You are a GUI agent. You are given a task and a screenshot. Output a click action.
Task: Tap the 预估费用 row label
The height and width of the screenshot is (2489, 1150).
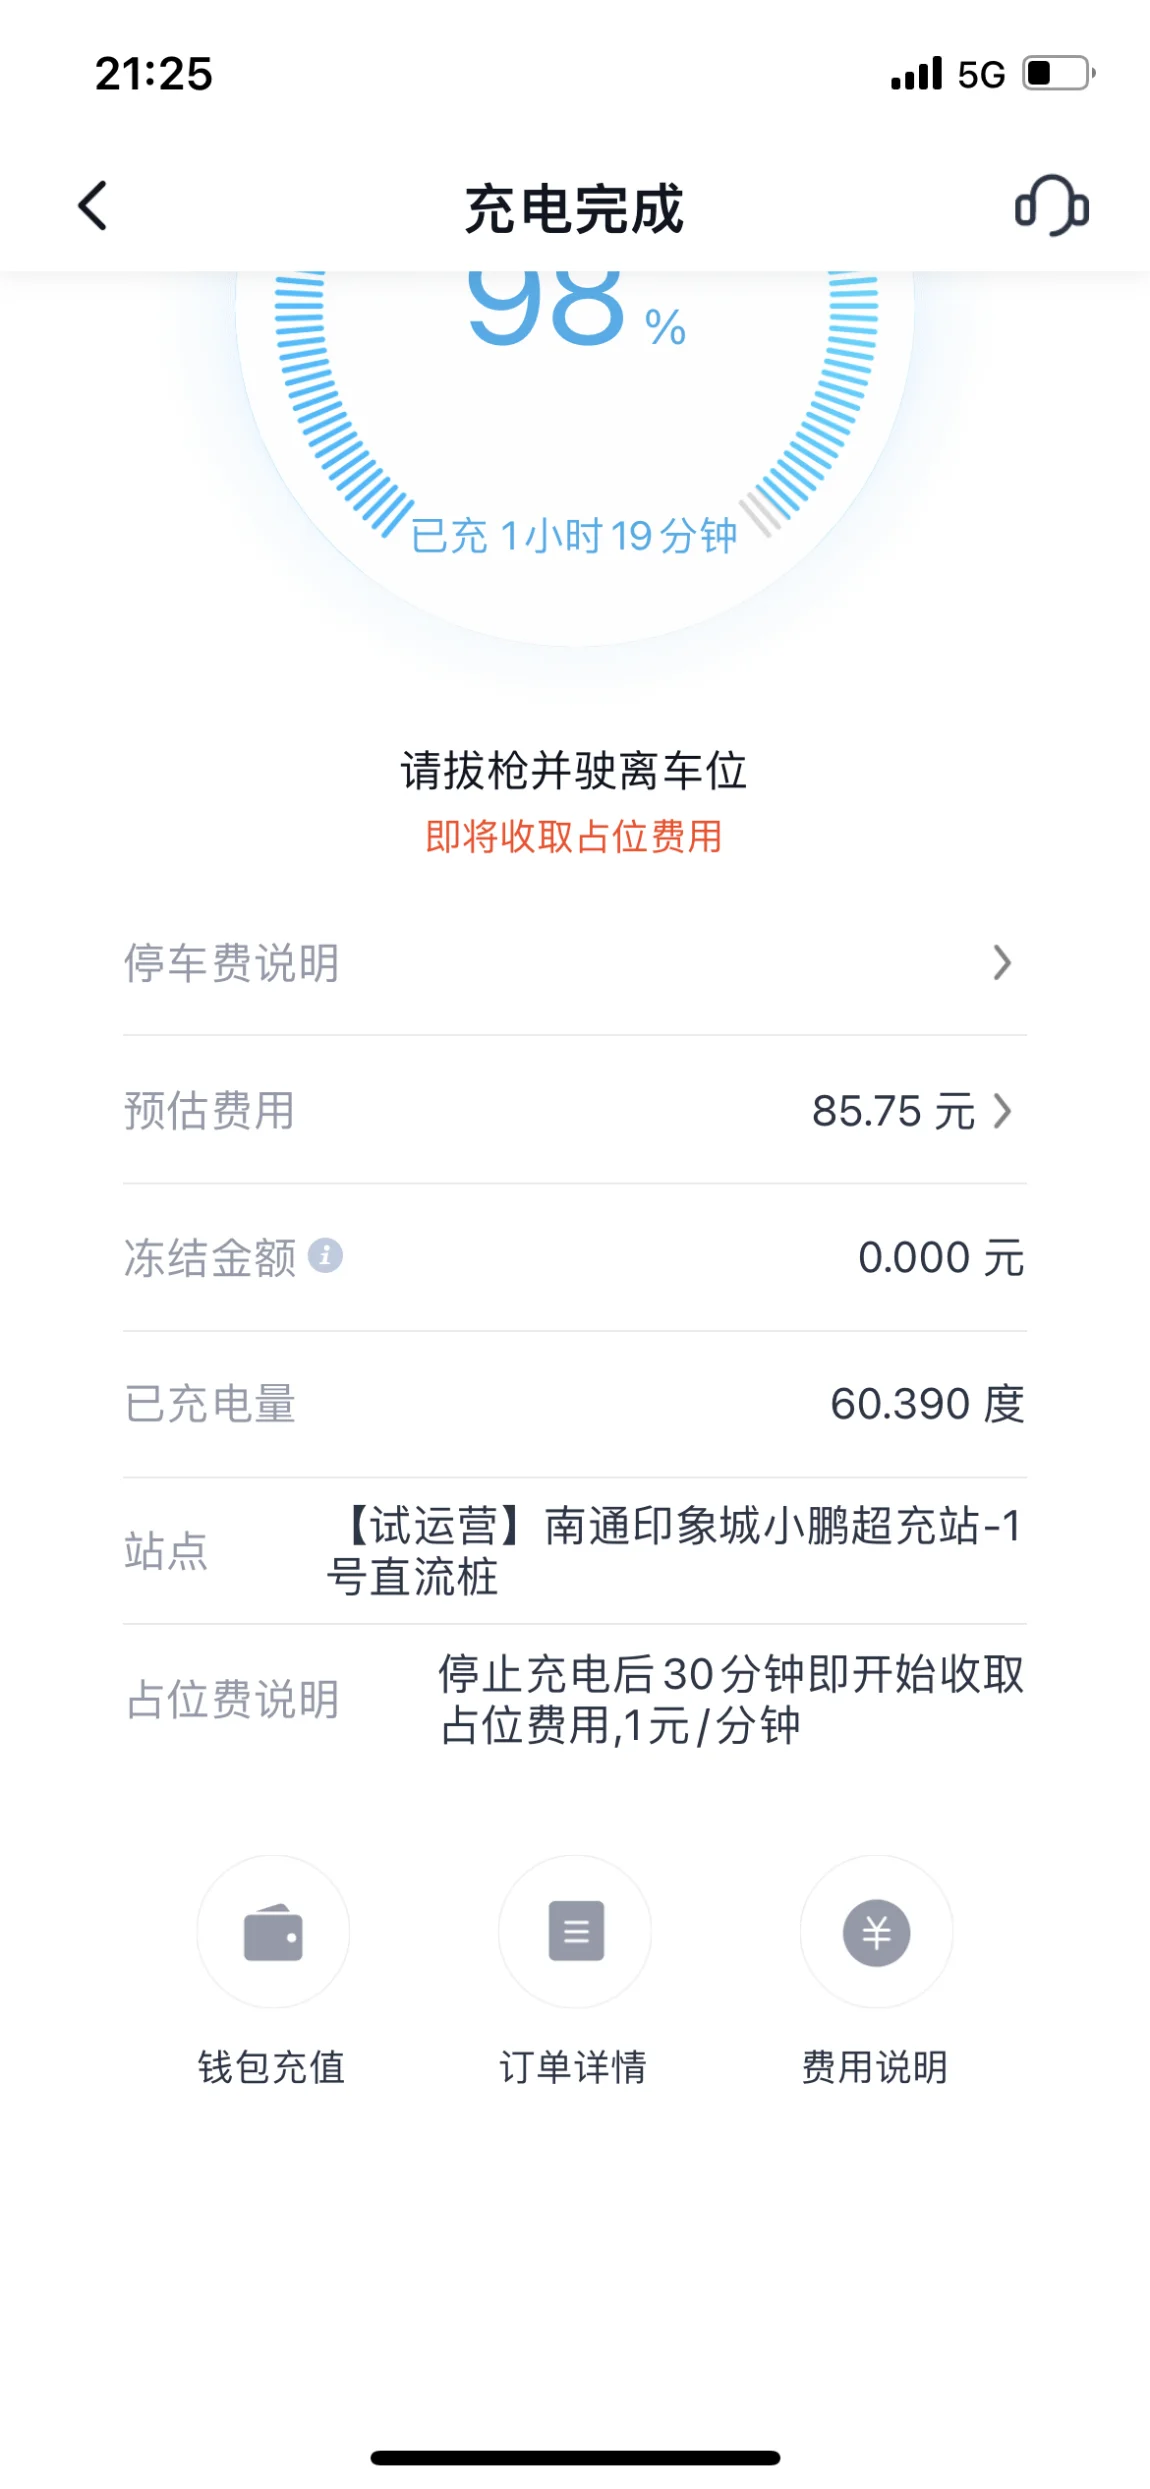click(x=209, y=1111)
